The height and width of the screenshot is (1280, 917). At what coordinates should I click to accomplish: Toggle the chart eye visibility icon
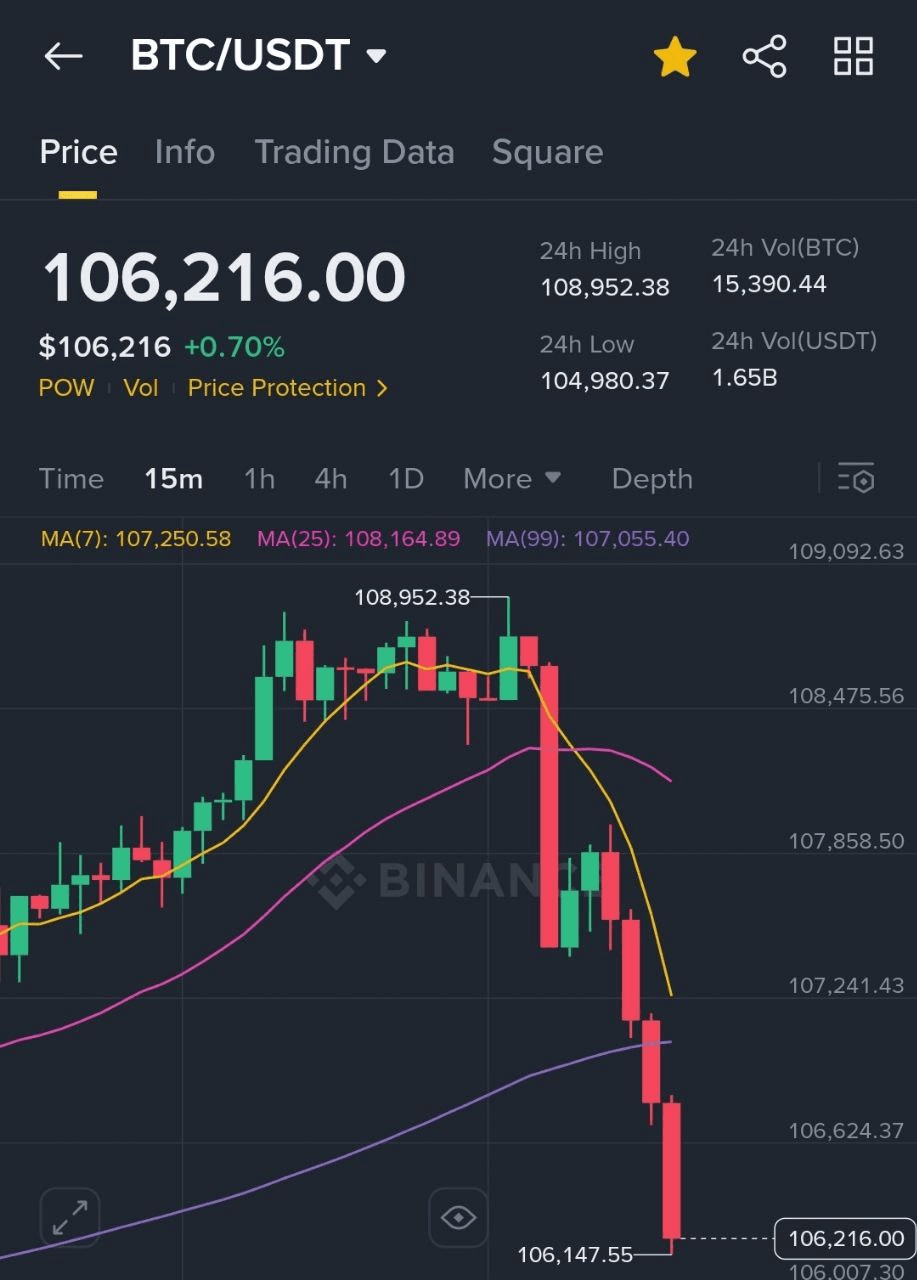(x=458, y=1218)
